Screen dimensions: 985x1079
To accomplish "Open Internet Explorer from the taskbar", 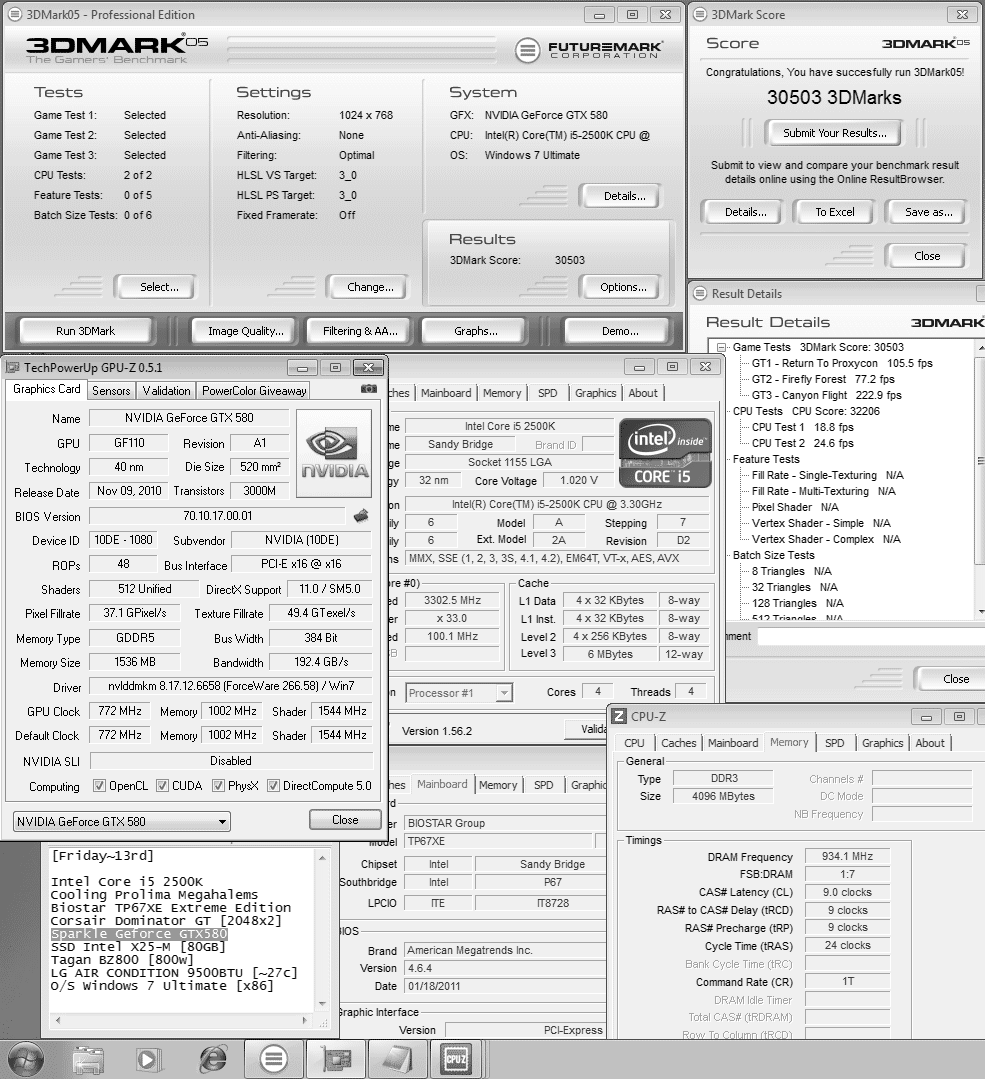I will (213, 1059).
